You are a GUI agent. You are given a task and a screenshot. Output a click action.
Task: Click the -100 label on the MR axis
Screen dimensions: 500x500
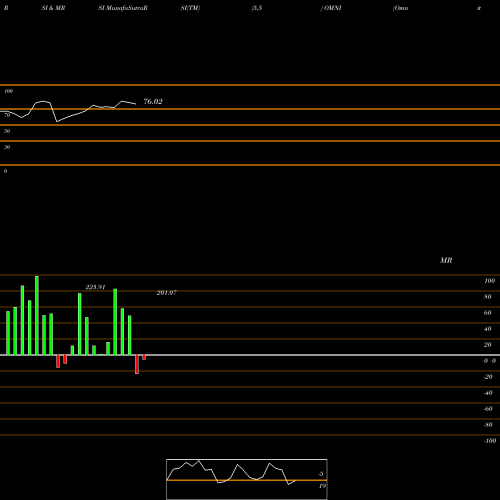tap(490, 441)
